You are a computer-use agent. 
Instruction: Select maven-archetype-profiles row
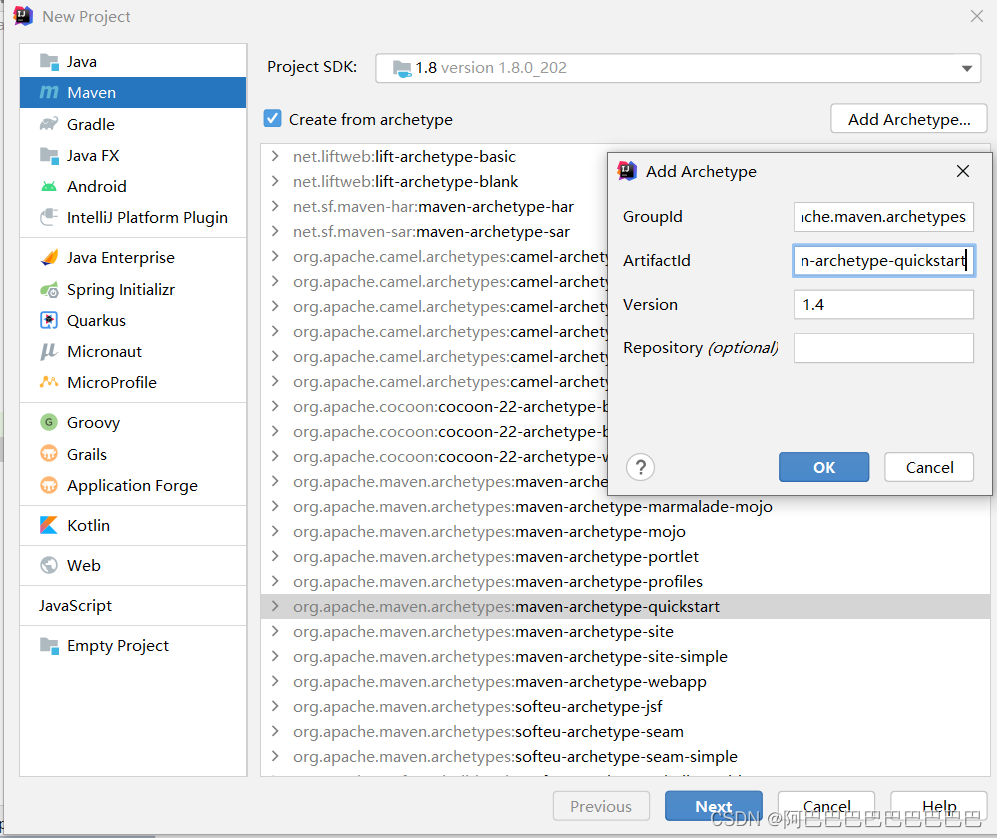pos(625,582)
